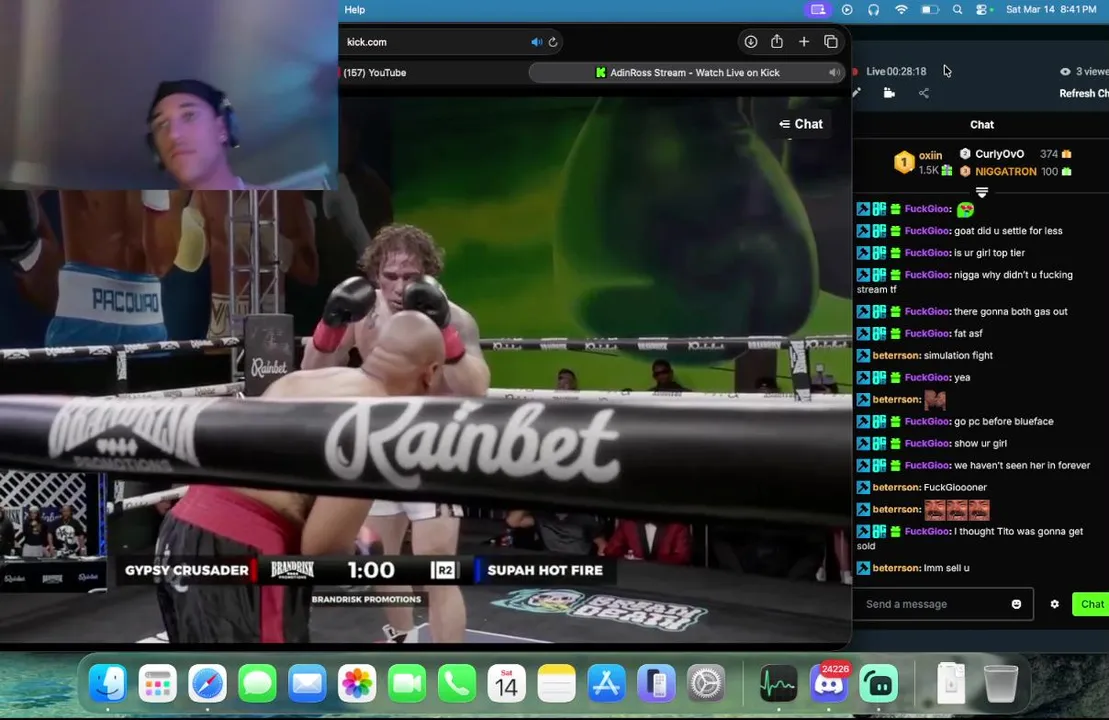1109x720 pixels.
Task: Open the emoji picker in message box
Action: point(1016,604)
